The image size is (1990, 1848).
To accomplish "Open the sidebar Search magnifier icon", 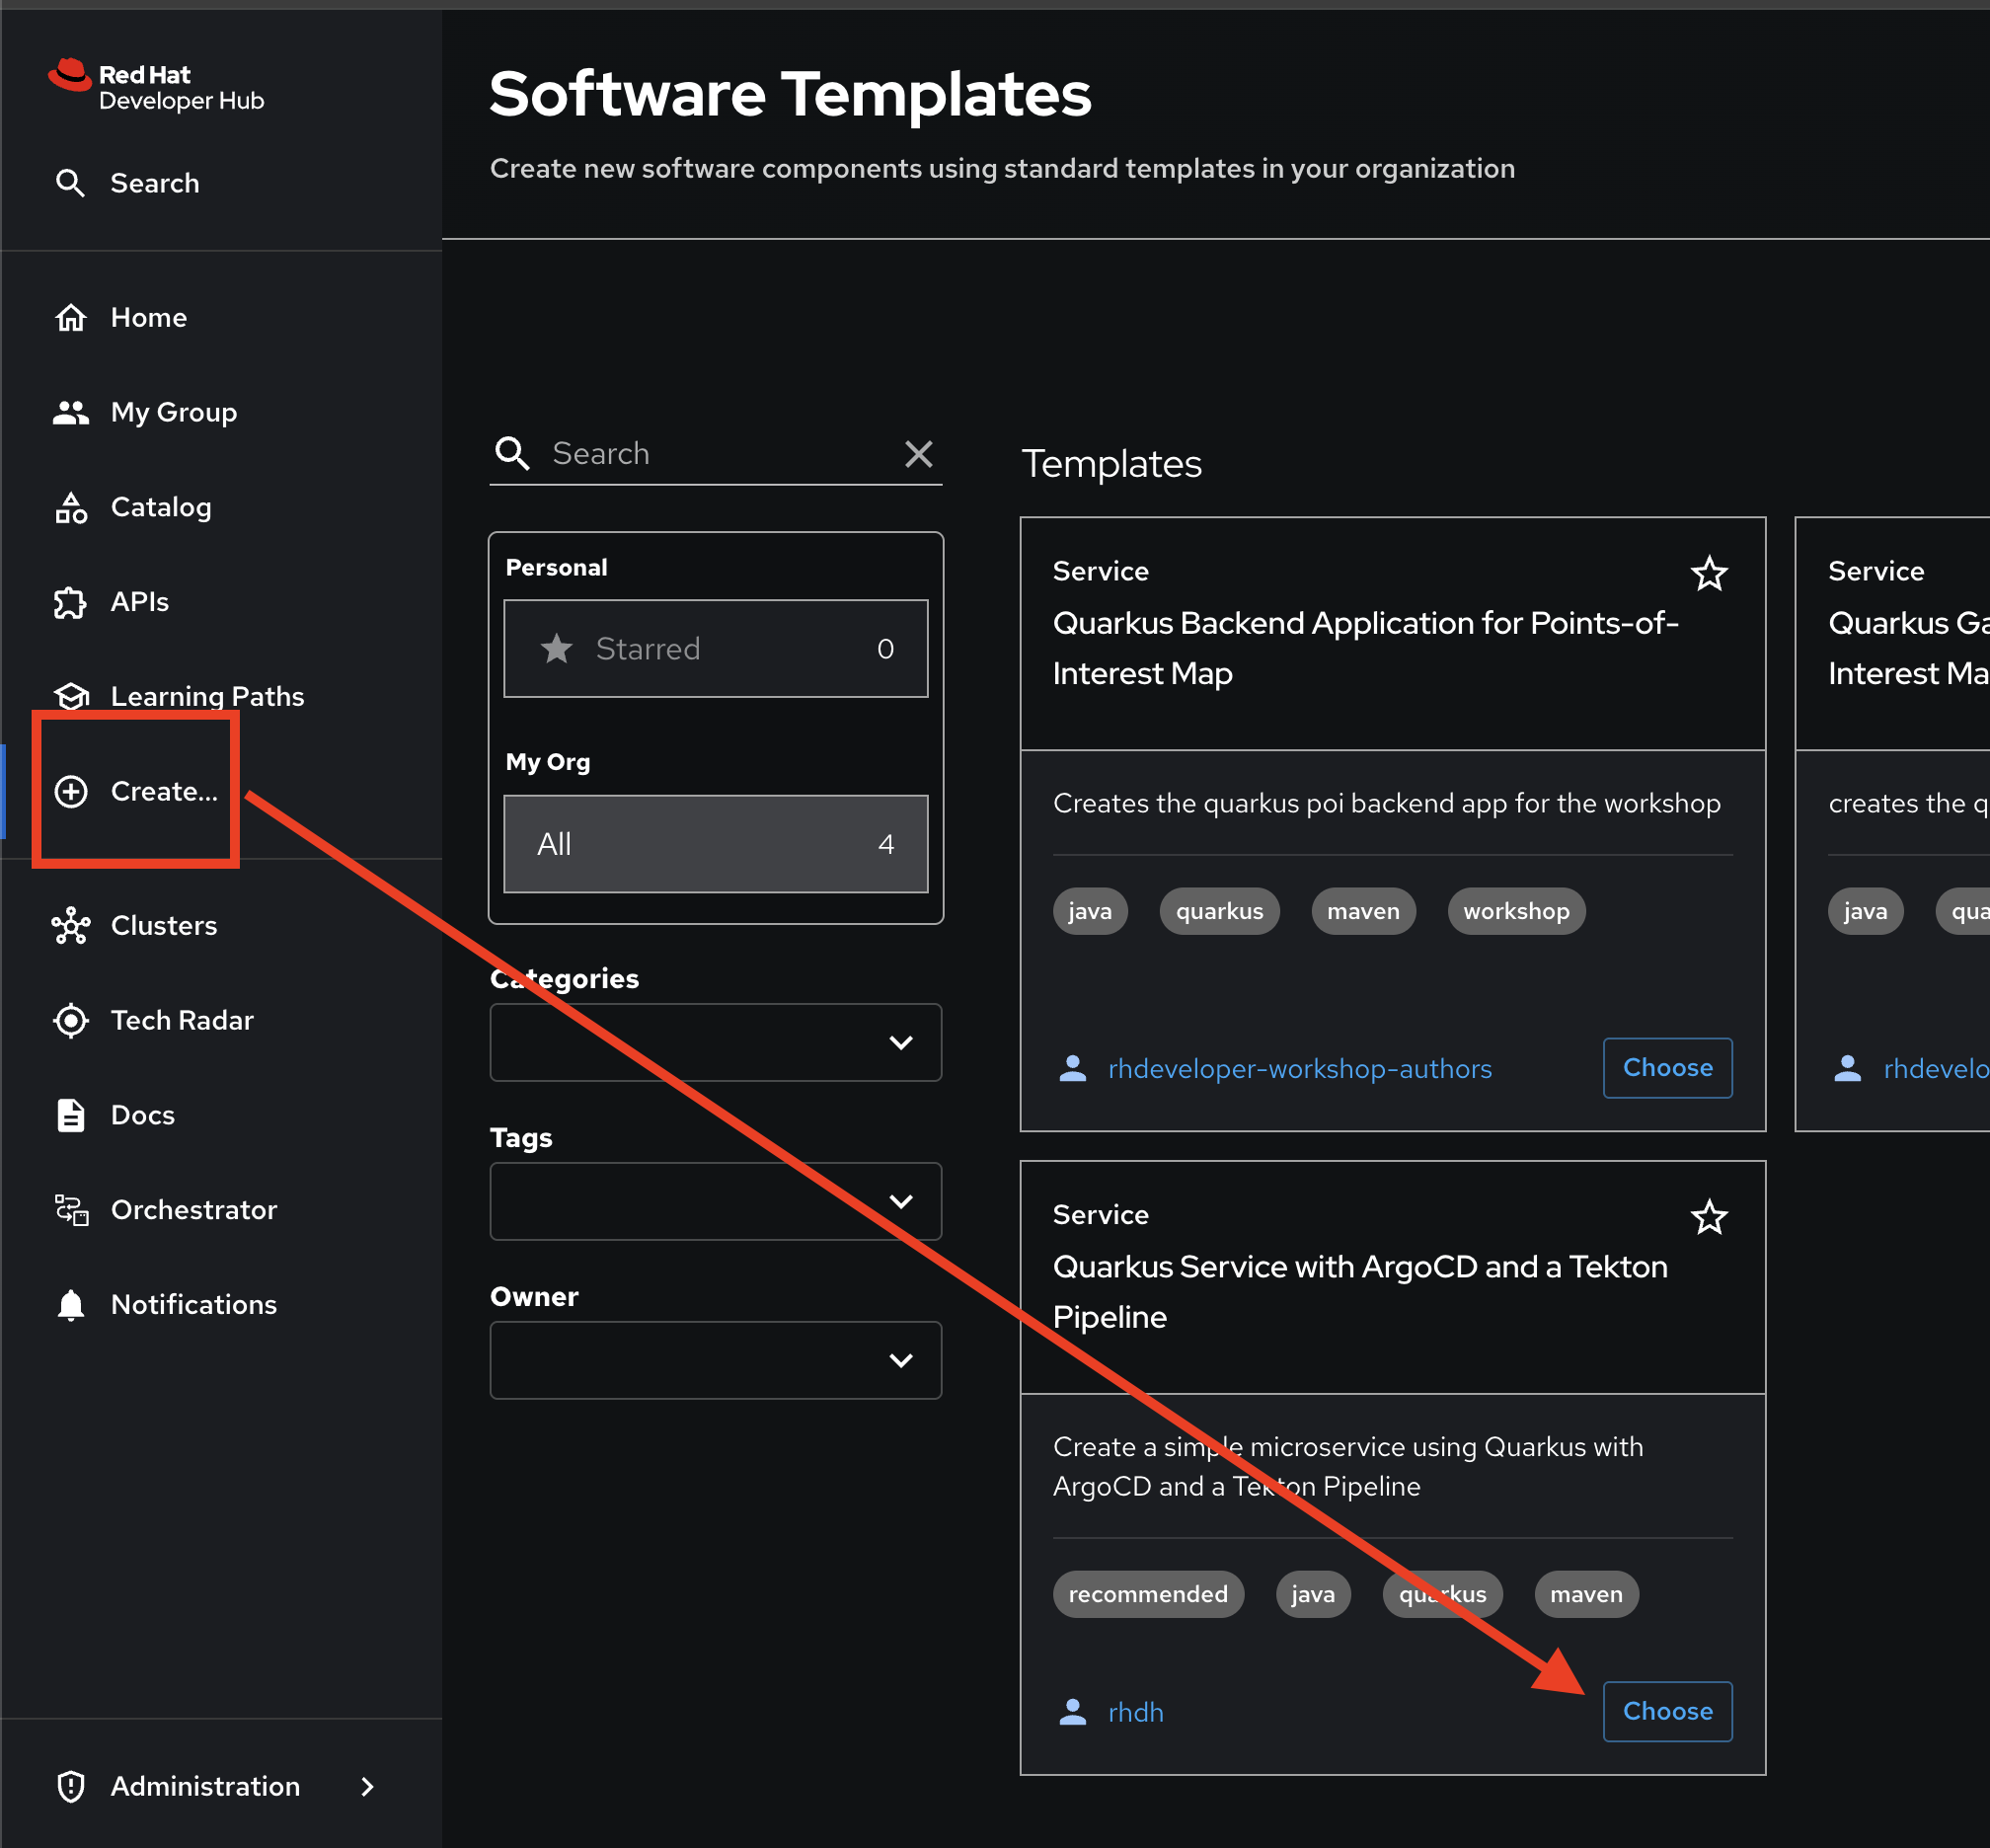I will [x=70, y=183].
